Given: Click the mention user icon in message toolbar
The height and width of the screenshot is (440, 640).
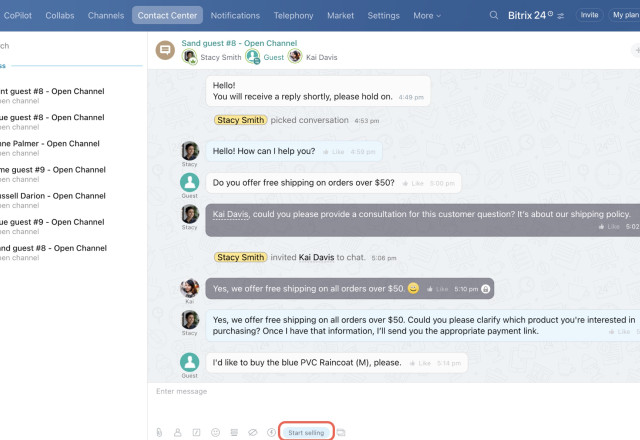Looking at the screenshot, I should click(178, 432).
